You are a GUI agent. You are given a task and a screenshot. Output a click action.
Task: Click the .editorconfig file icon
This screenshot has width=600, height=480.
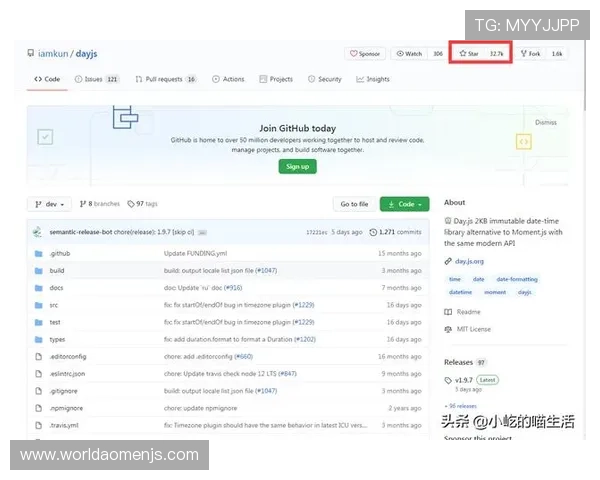[x=39, y=356]
